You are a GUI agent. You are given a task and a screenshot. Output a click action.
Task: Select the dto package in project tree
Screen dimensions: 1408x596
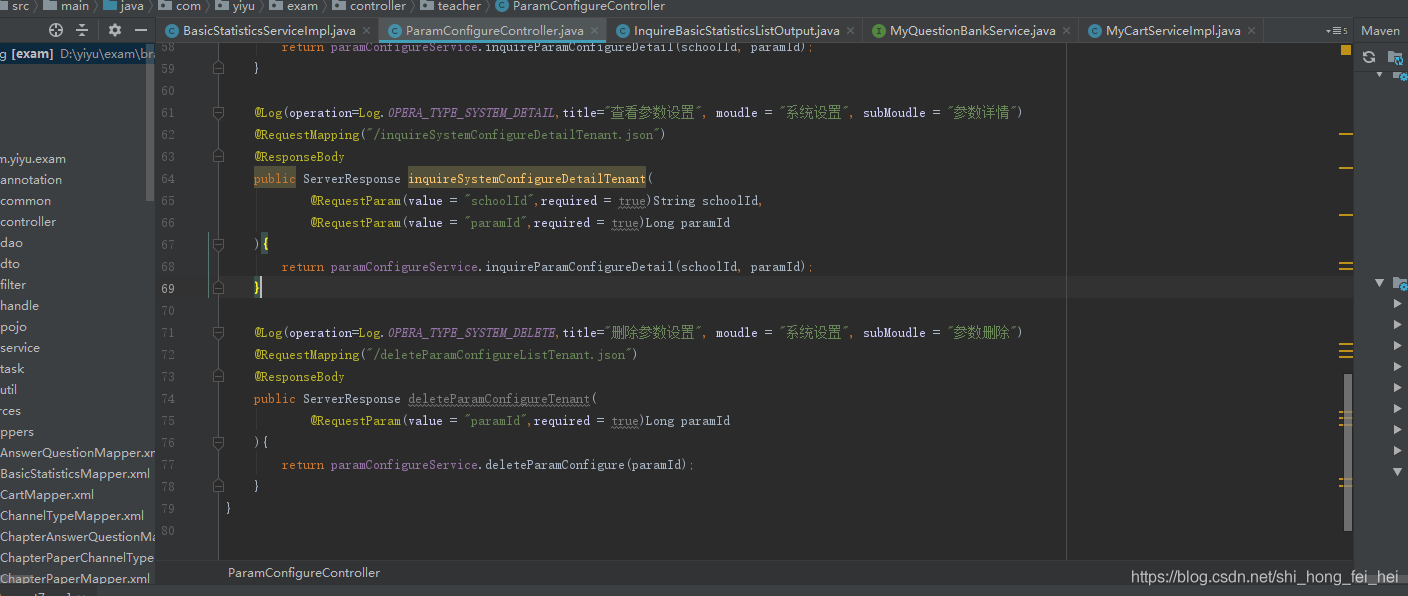point(10,264)
